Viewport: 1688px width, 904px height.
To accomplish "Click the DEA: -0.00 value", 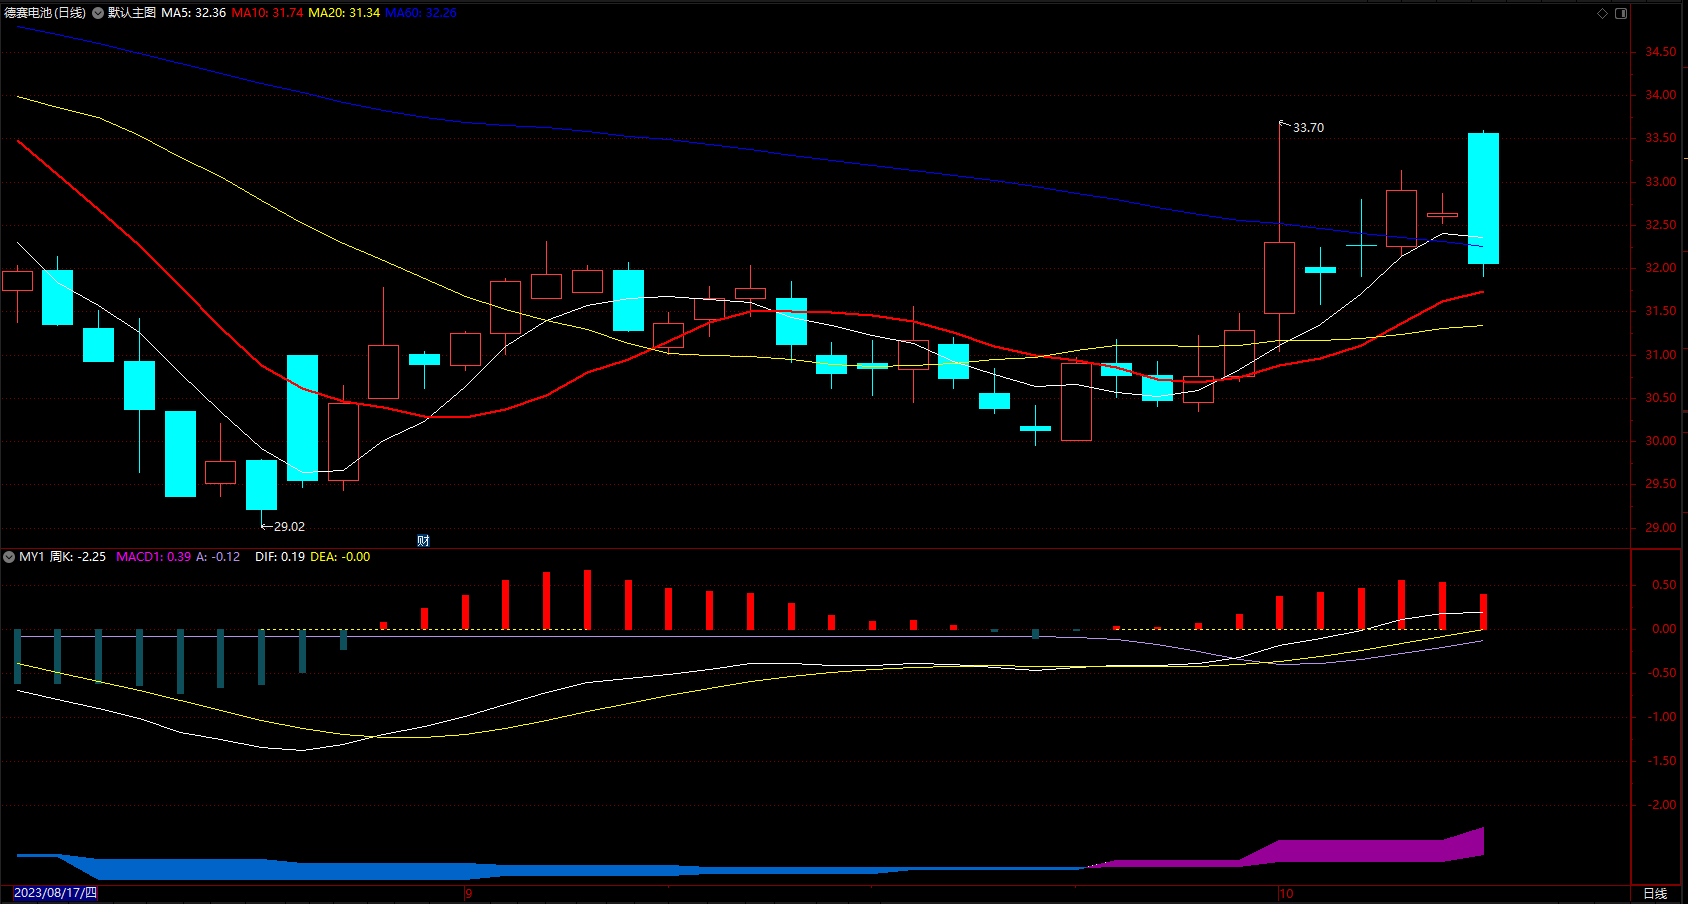I will point(340,557).
